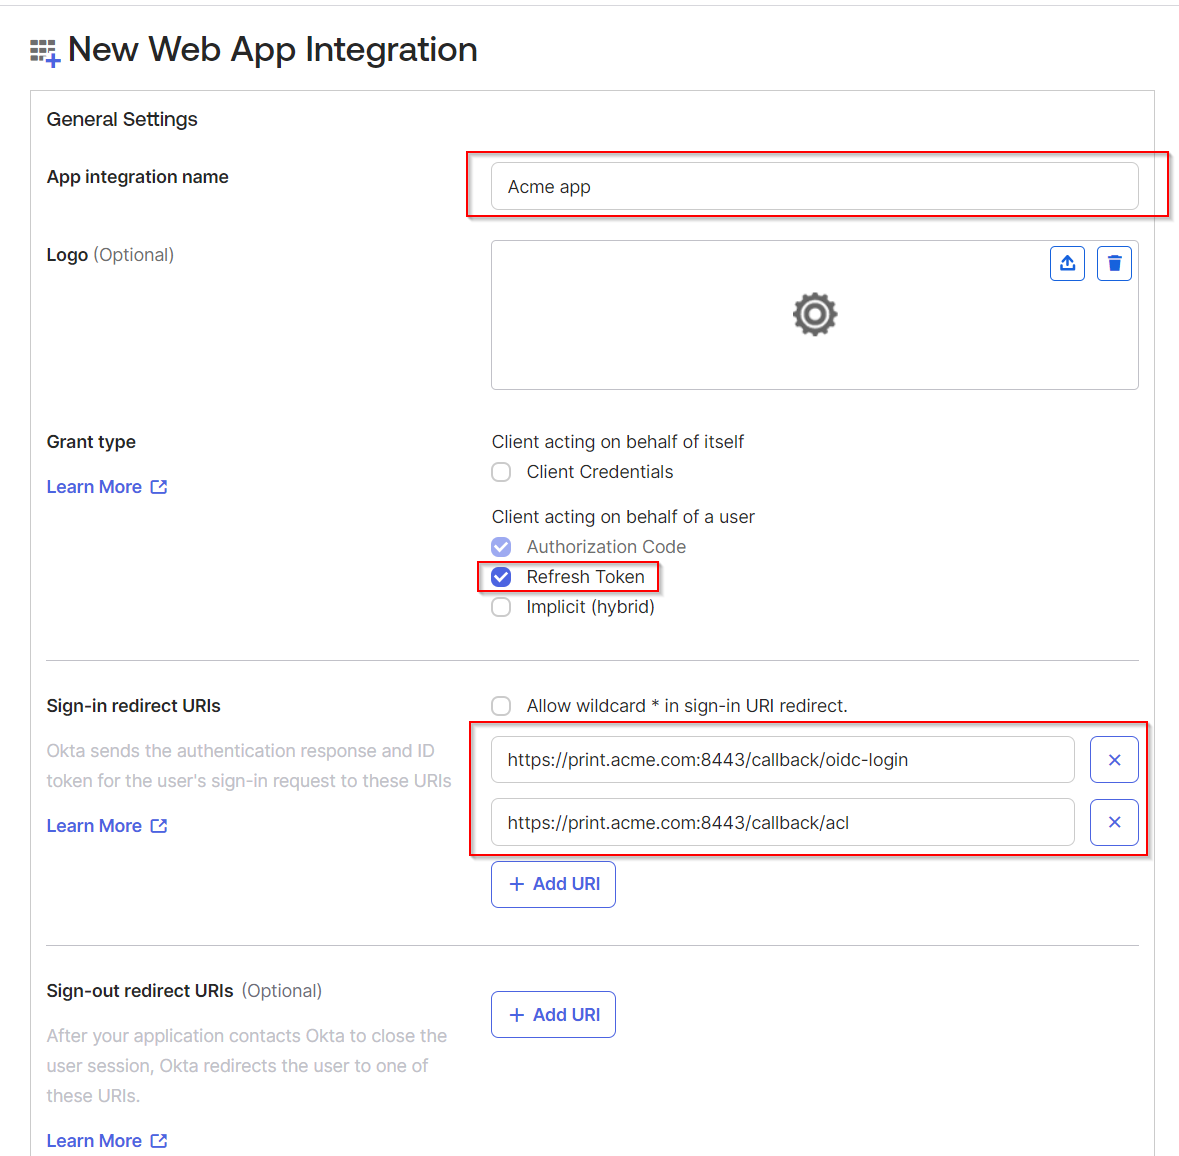Remove the callback/acl redirect URI
This screenshot has width=1179, height=1156.
pos(1114,822)
